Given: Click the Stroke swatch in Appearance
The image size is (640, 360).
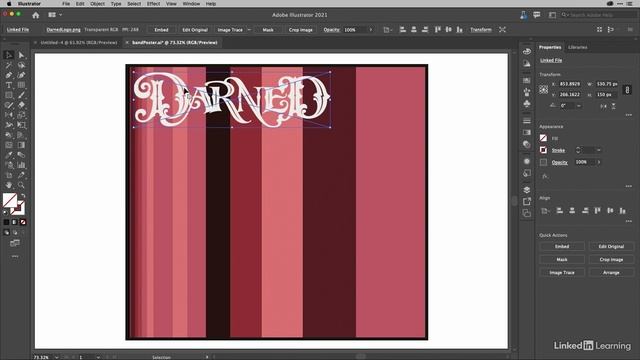Looking at the screenshot, I should click(x=543, y=150).
